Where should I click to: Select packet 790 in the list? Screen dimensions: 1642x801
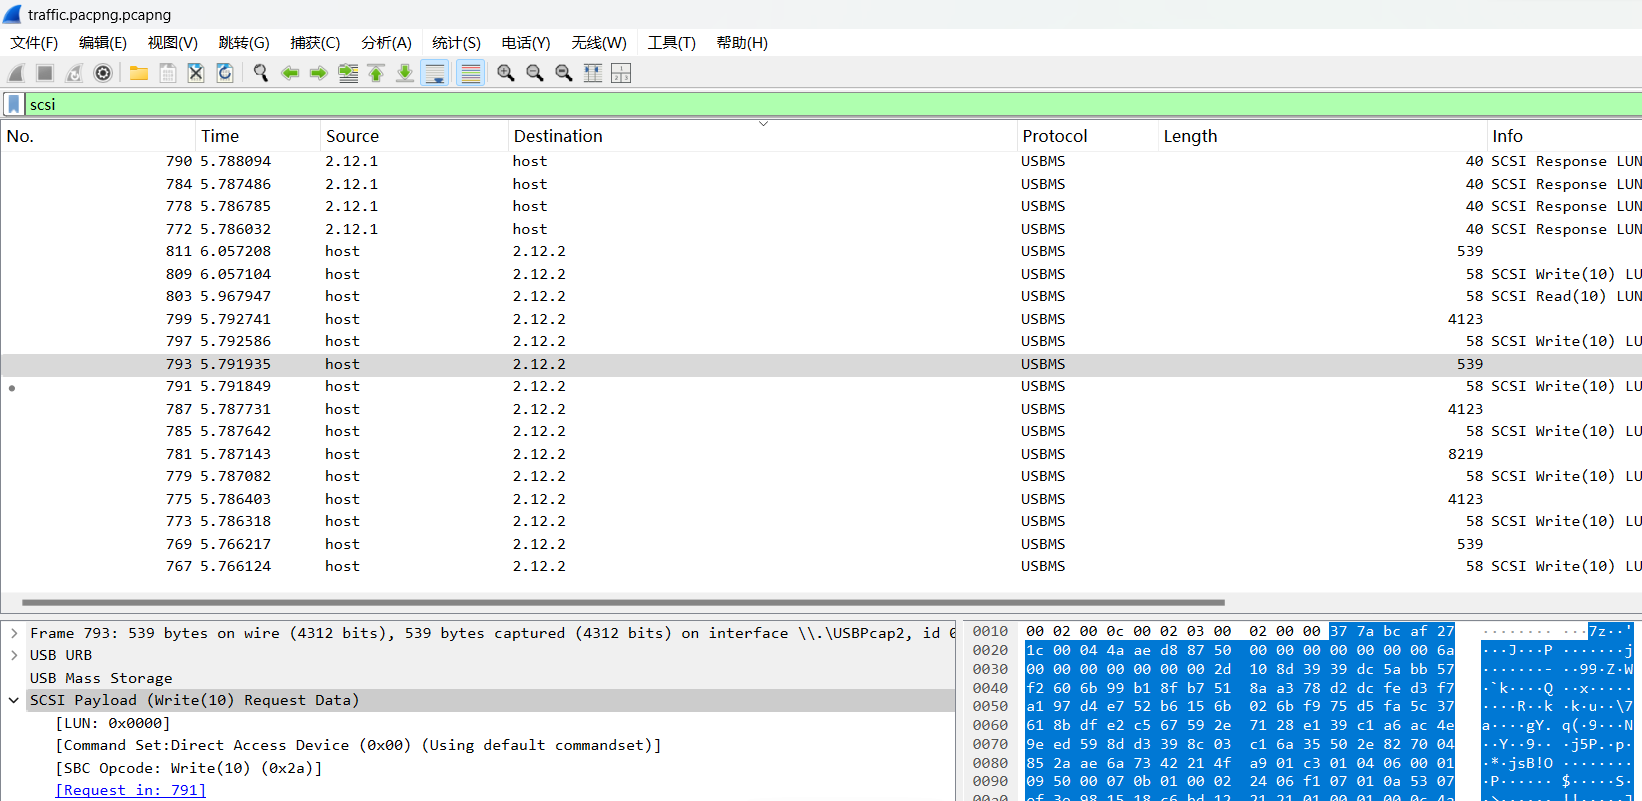821,161
